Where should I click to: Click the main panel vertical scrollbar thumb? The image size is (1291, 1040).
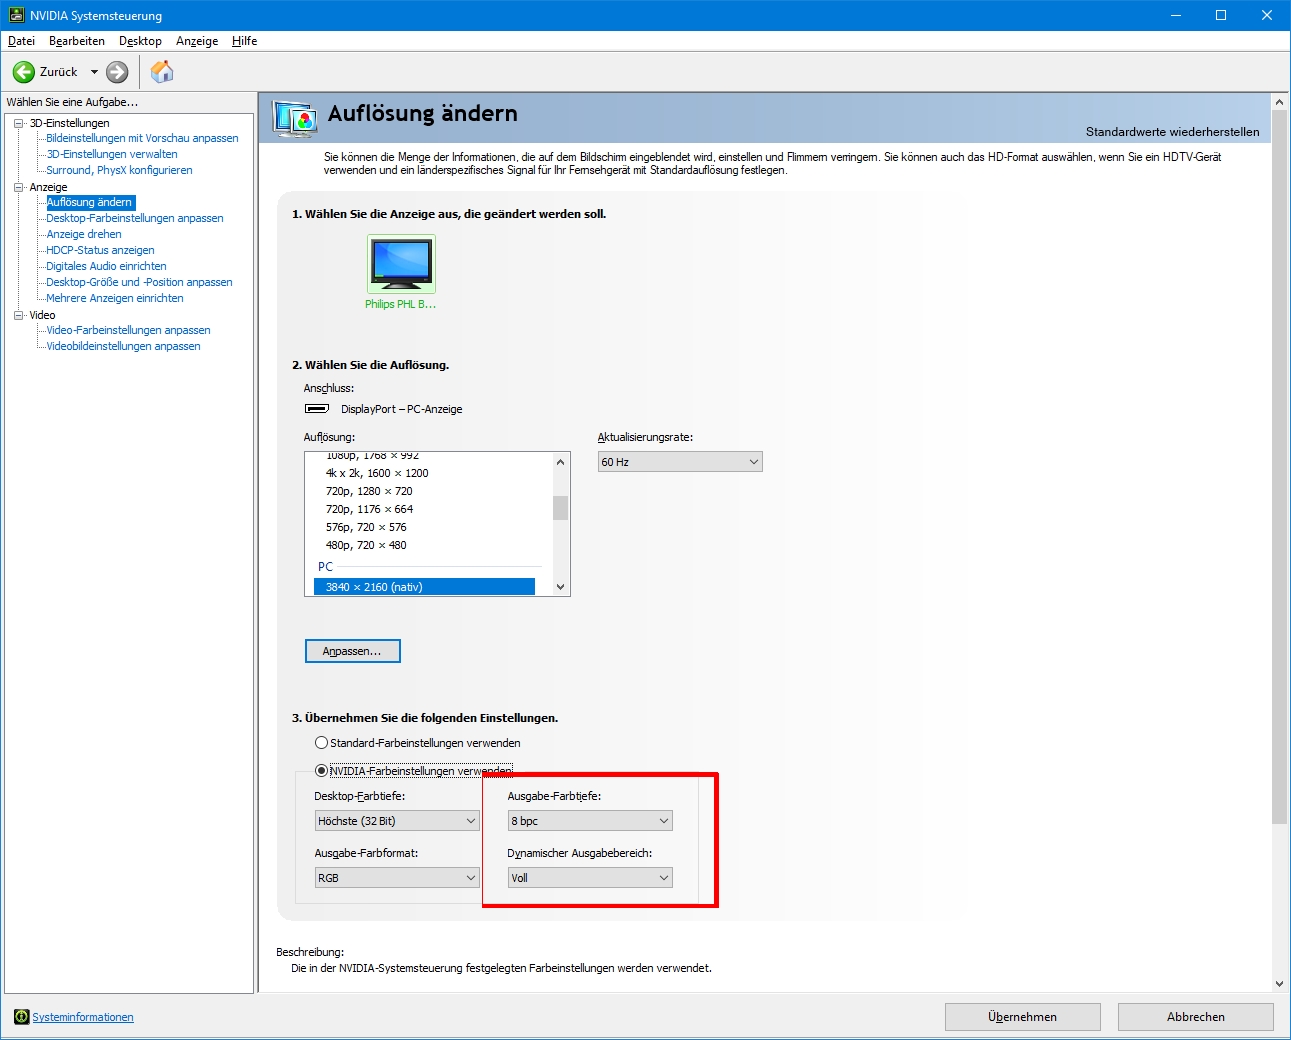(1279, 467)
